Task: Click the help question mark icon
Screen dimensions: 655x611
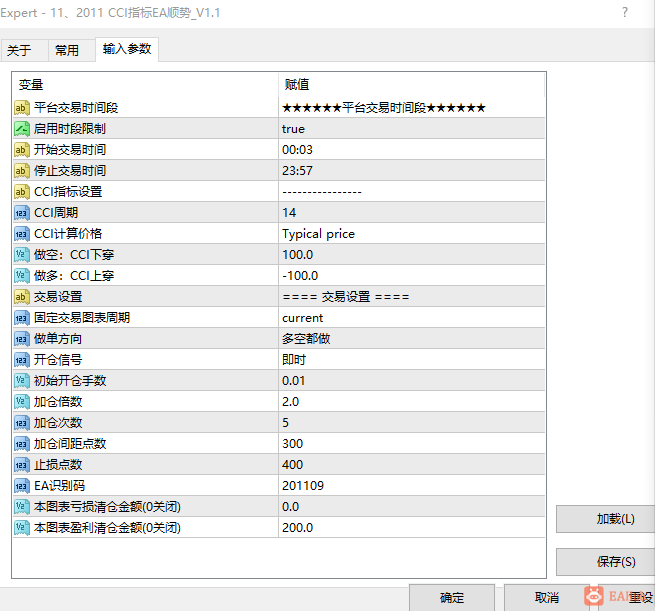Action: tap(625, 13)
